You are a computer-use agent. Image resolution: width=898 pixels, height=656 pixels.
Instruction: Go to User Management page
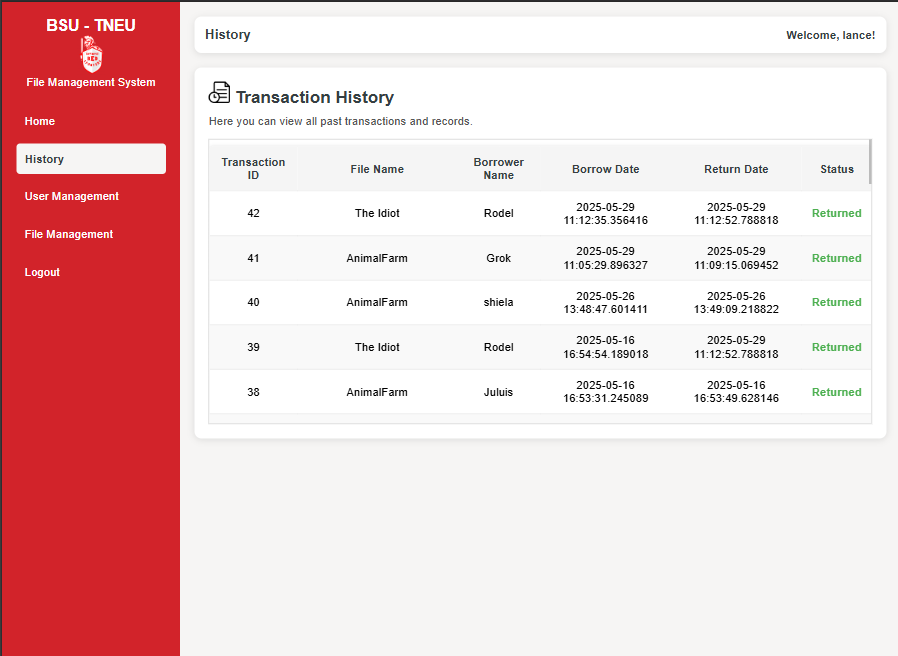[72, 196]
